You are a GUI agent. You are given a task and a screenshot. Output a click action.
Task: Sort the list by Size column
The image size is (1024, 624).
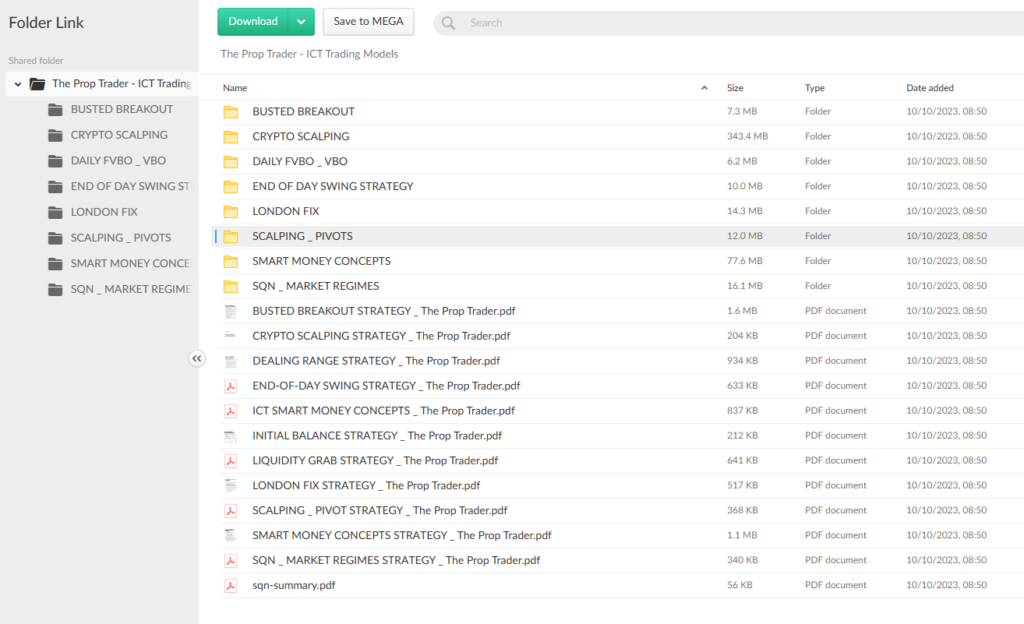(735, 88)
